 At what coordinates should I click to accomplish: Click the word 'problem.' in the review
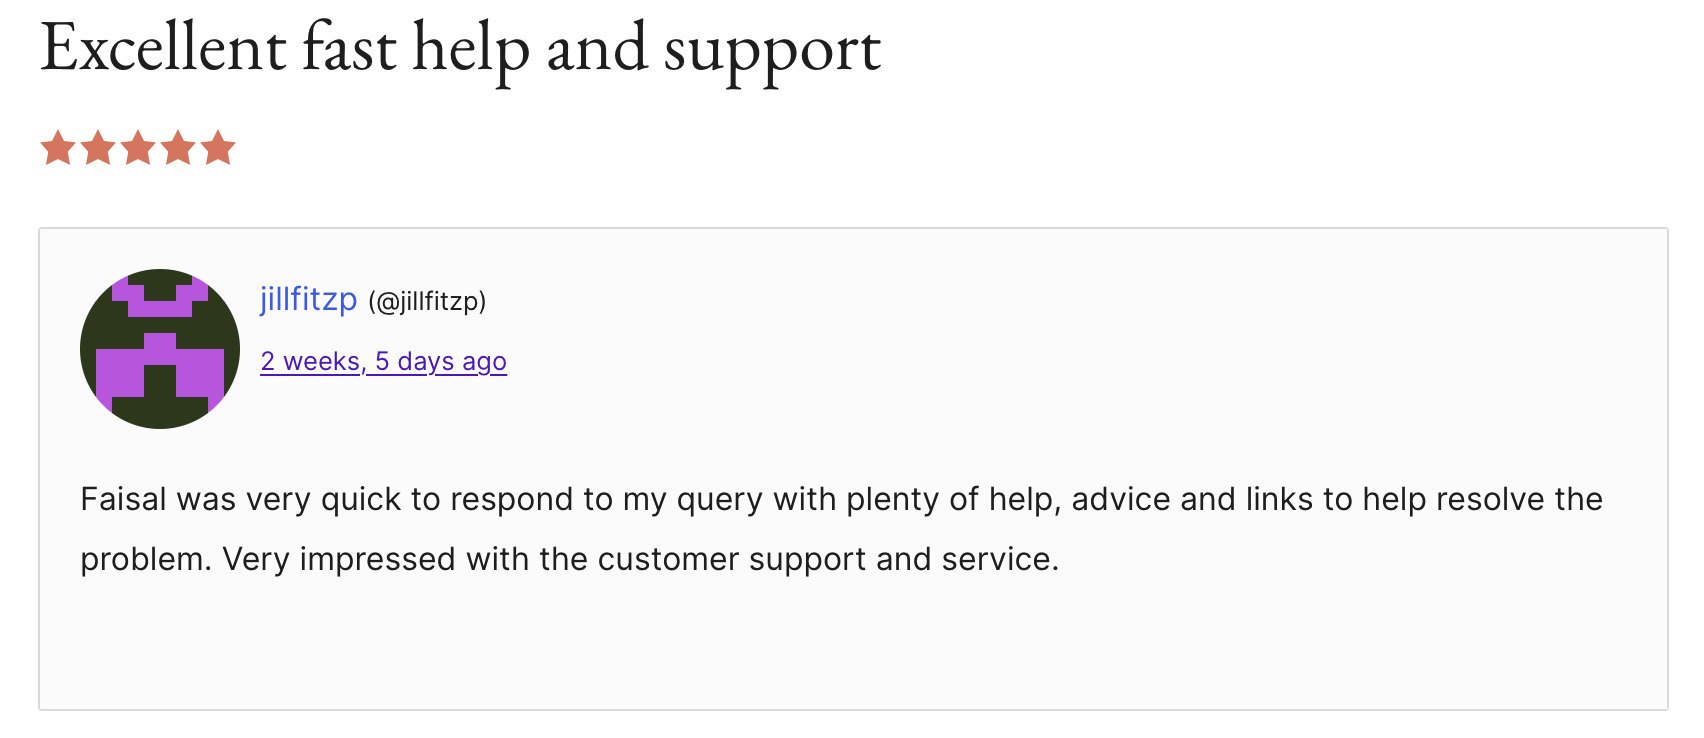[x=146, y=559]
